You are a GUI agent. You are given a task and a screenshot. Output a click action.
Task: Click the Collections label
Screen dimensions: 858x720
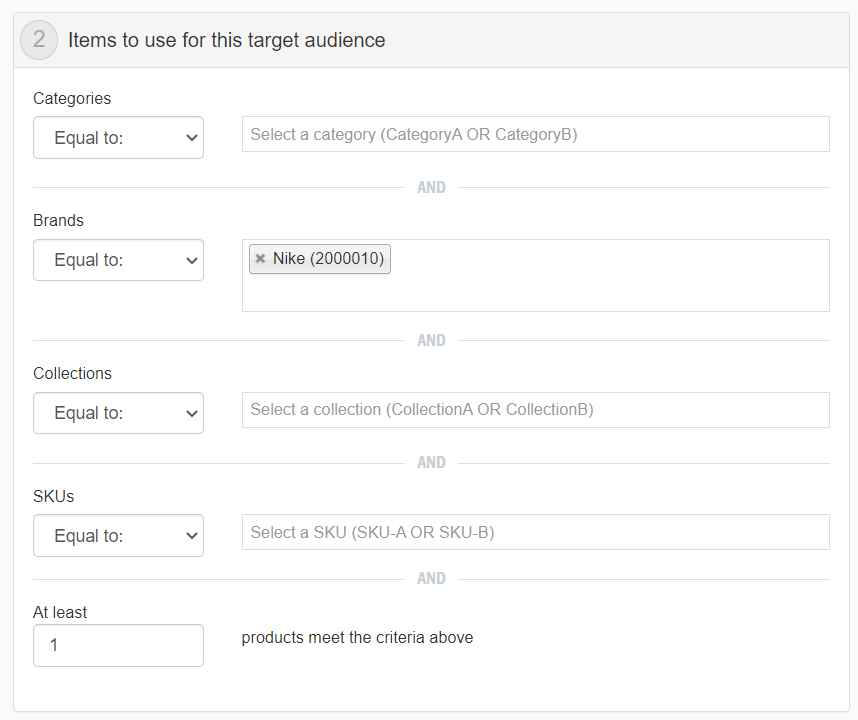point(73,373)
